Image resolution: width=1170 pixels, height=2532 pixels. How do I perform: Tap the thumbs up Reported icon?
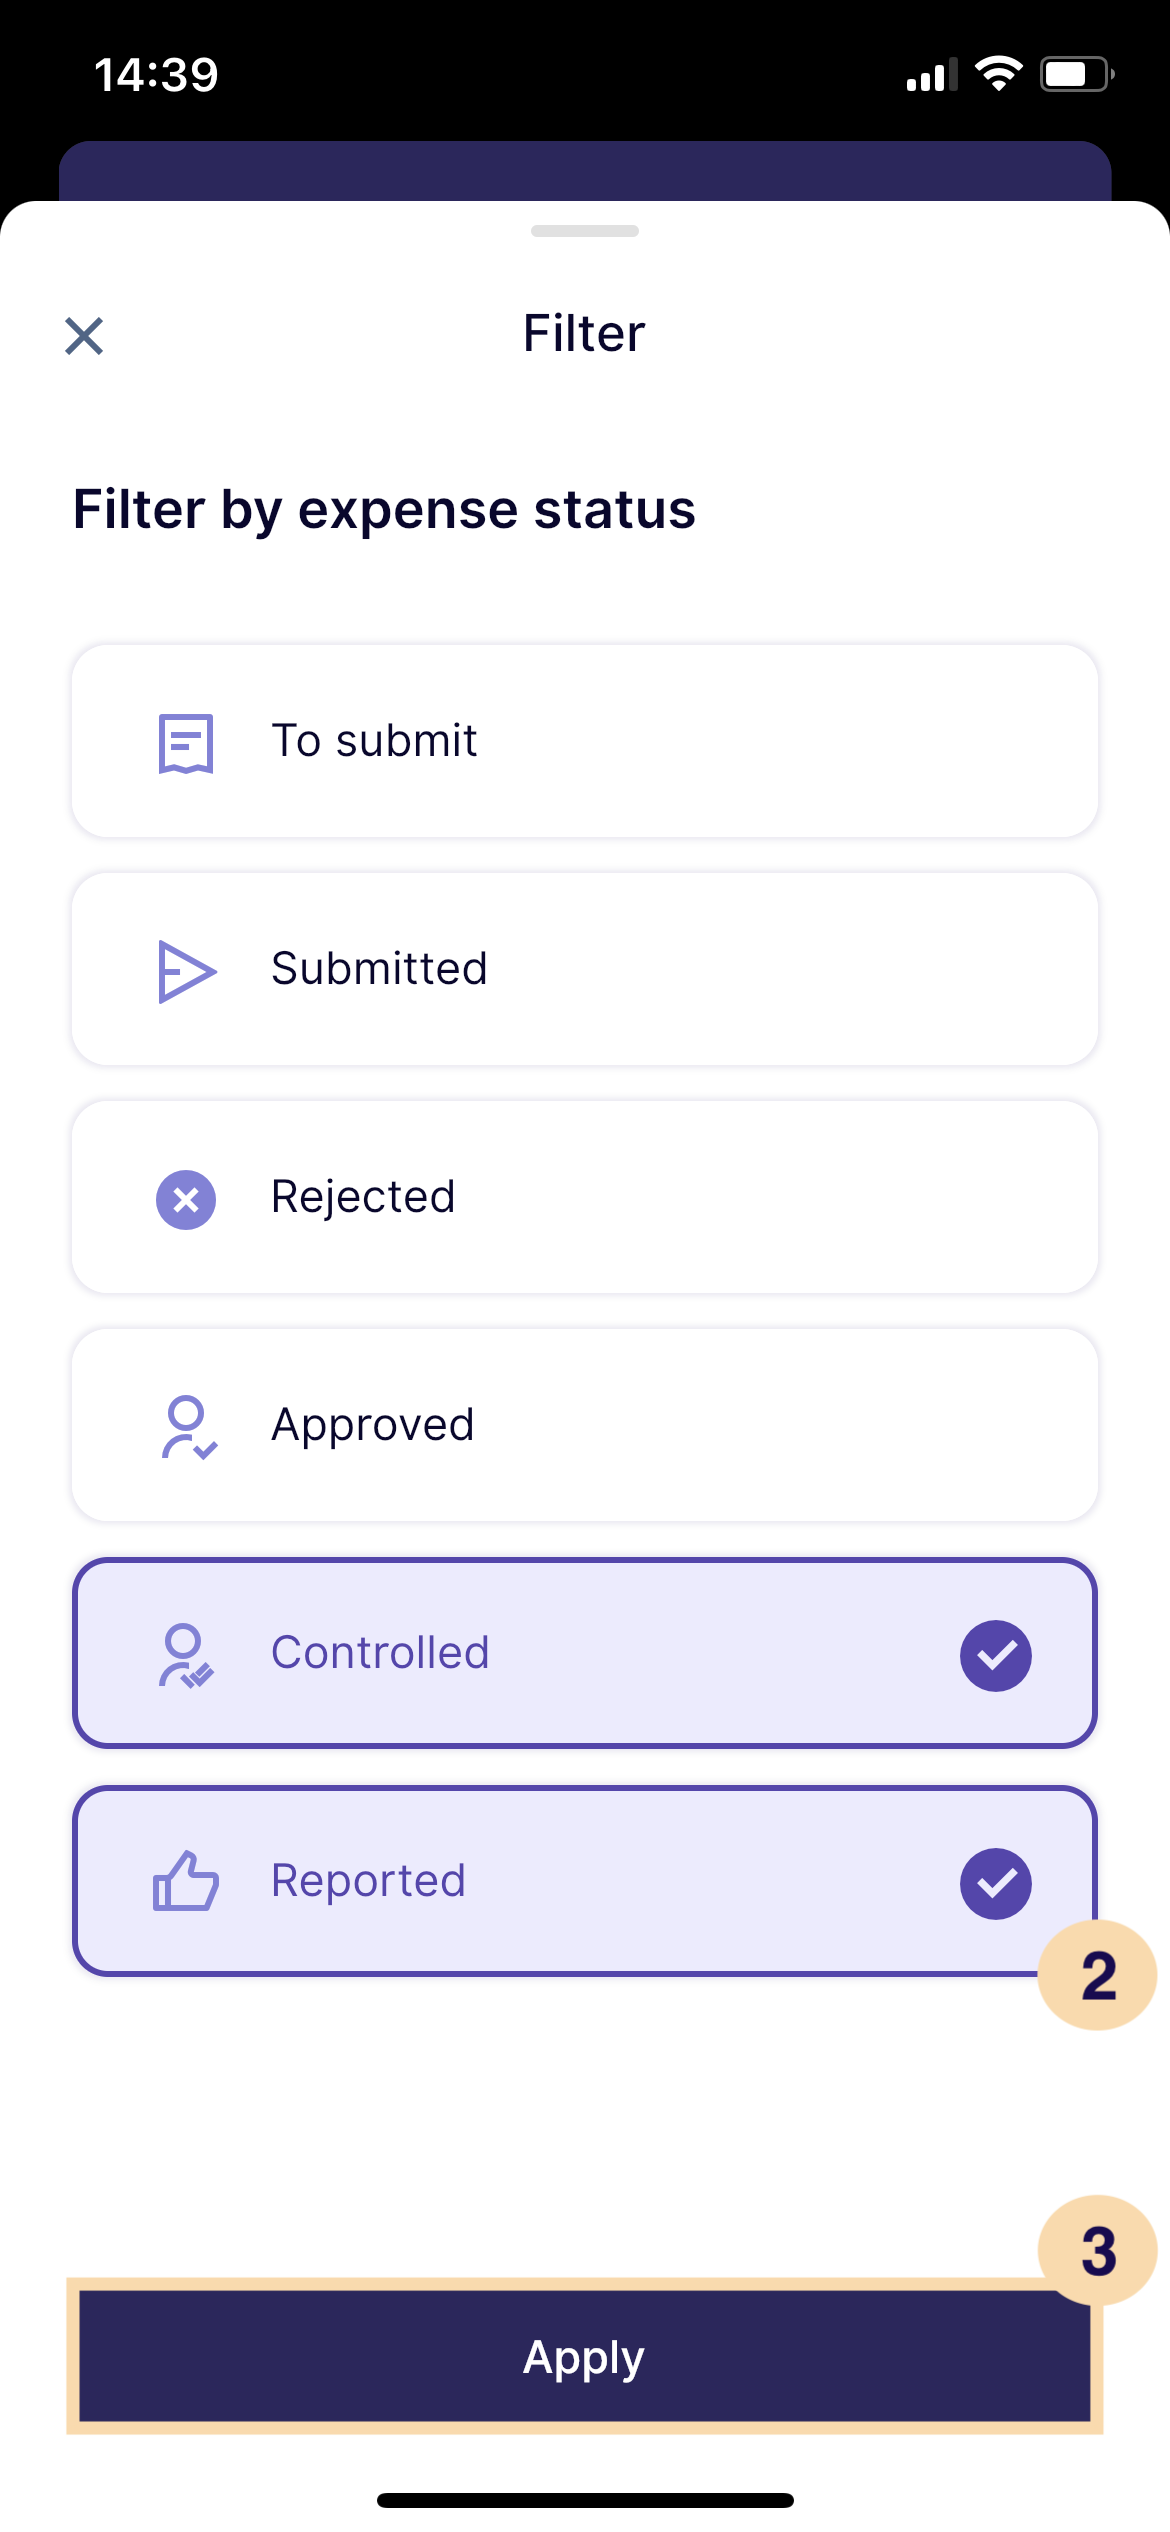click(186, 1881)
